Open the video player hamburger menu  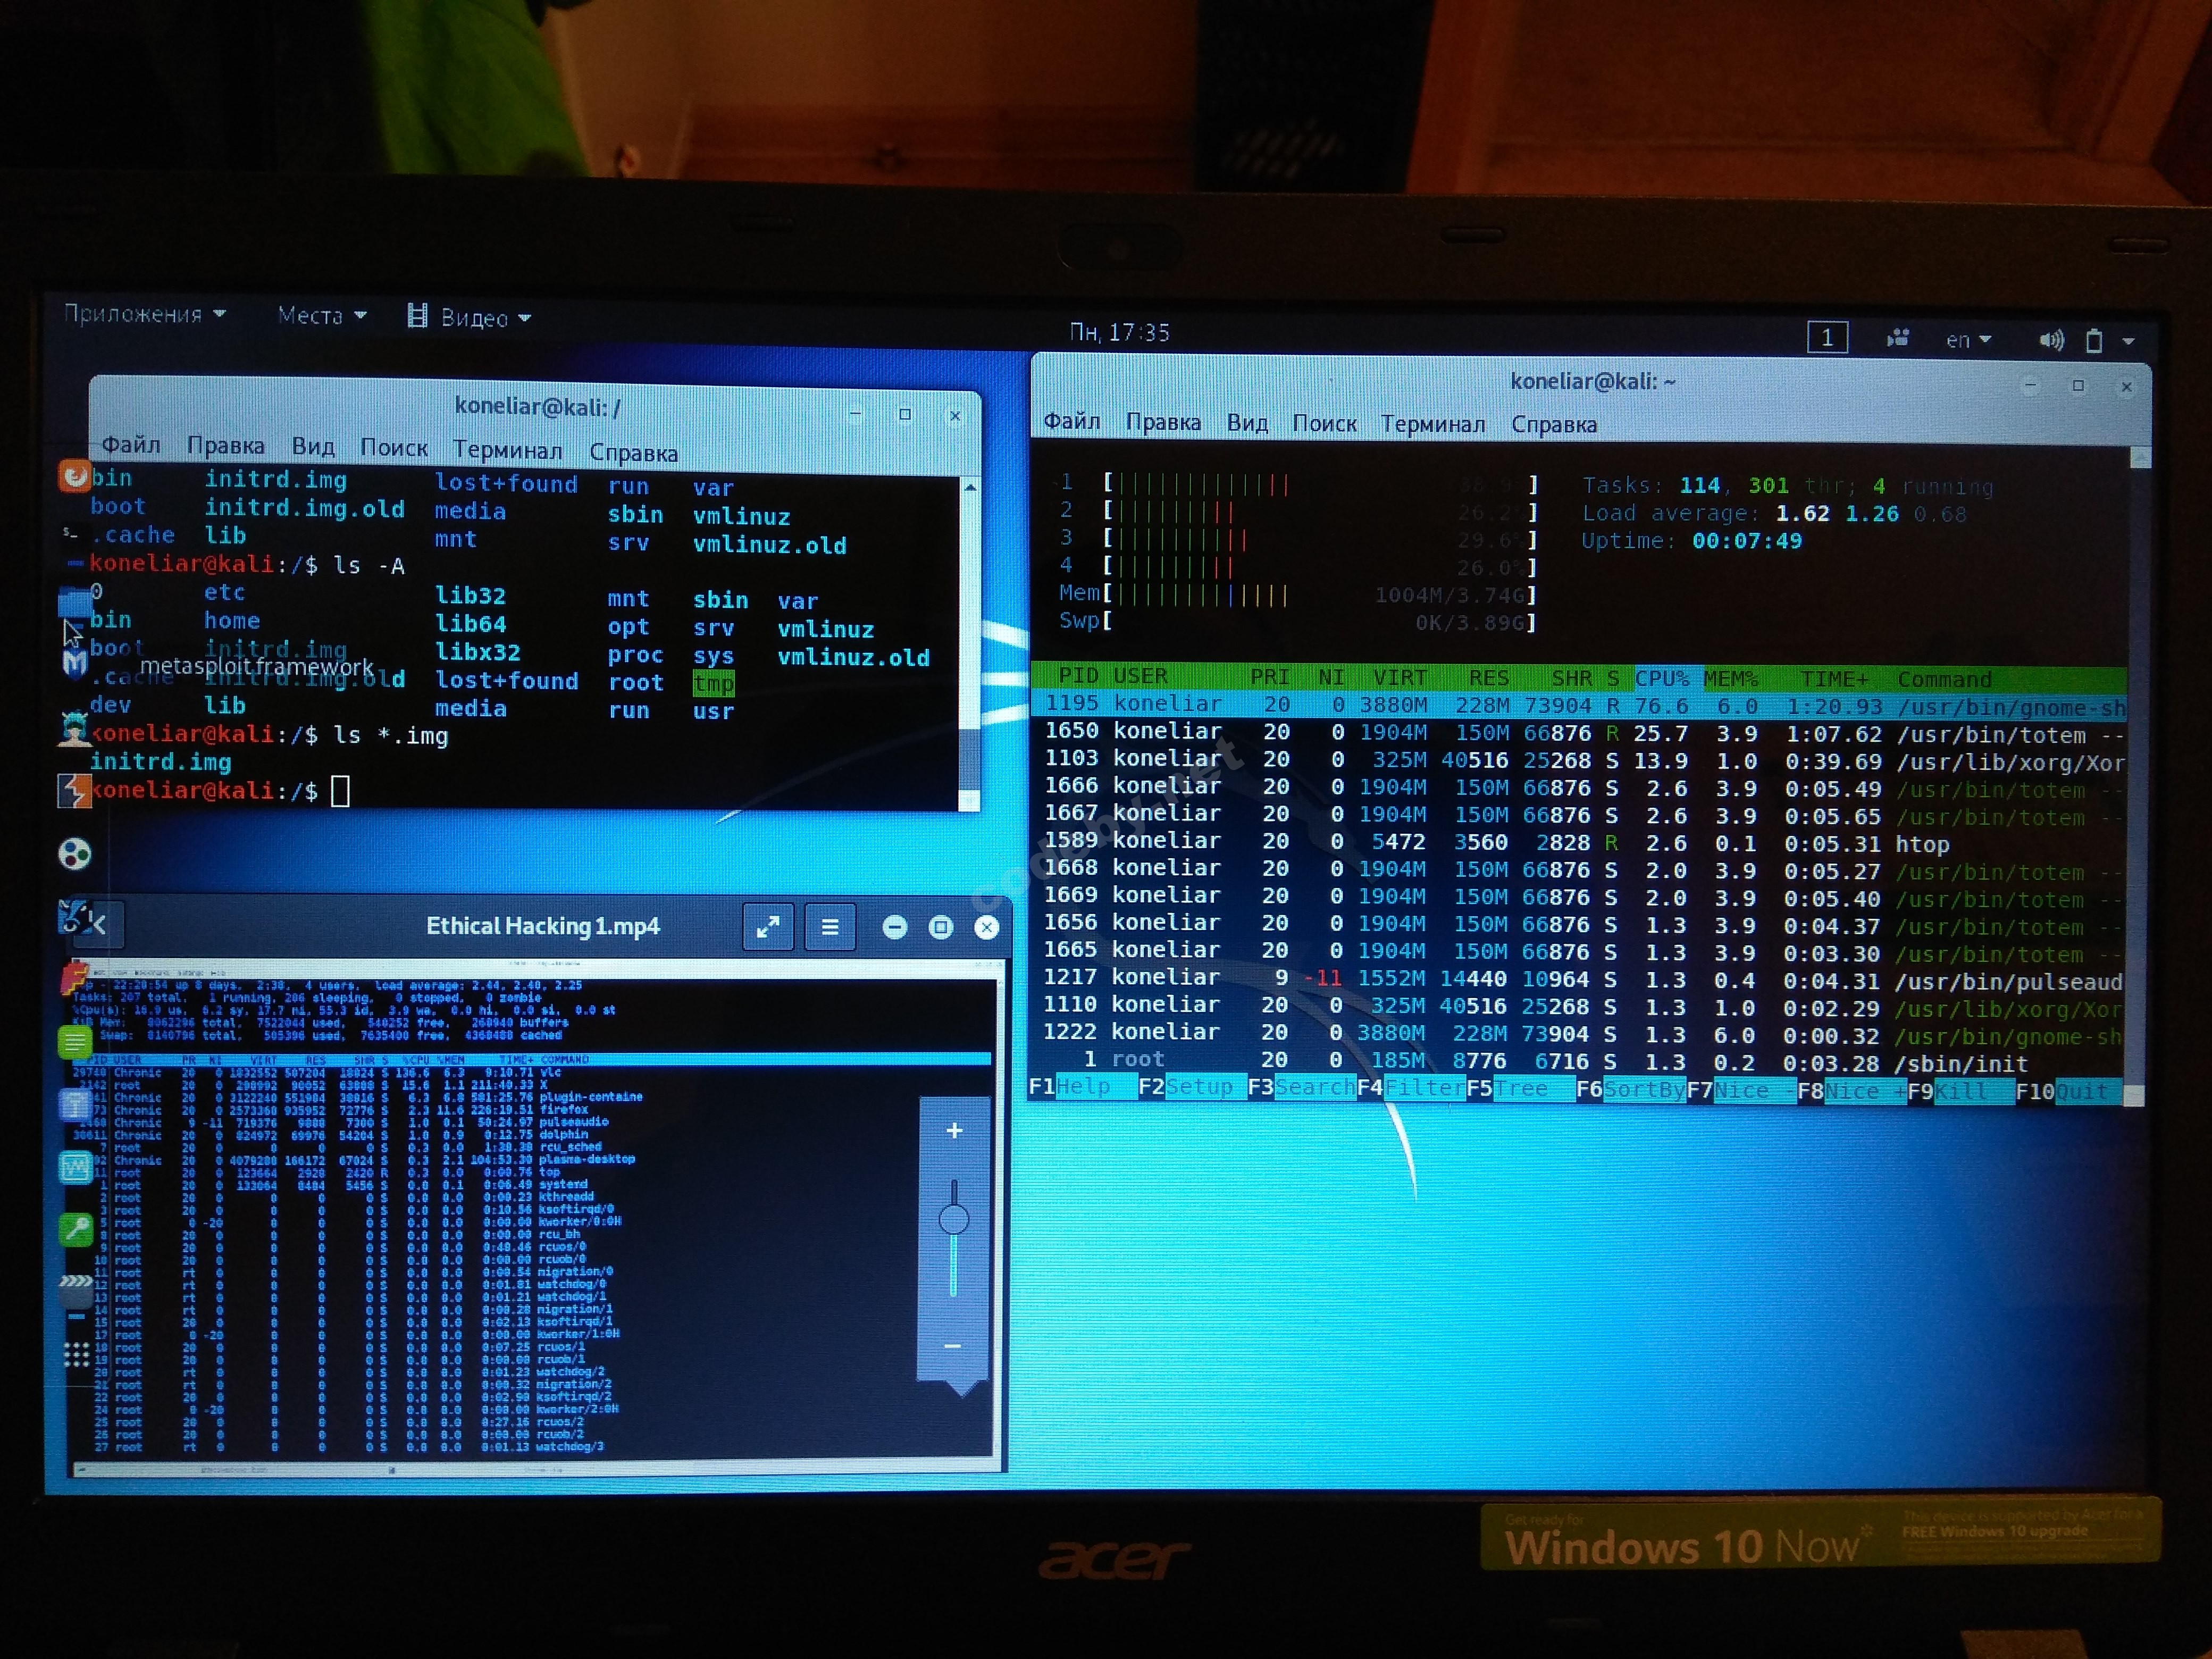tap(830, 927)
